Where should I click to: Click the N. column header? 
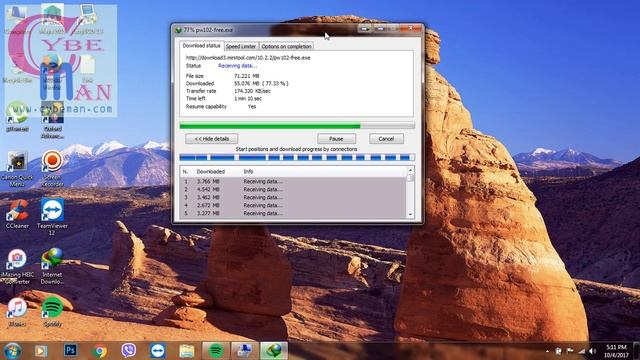pos(185,171)
